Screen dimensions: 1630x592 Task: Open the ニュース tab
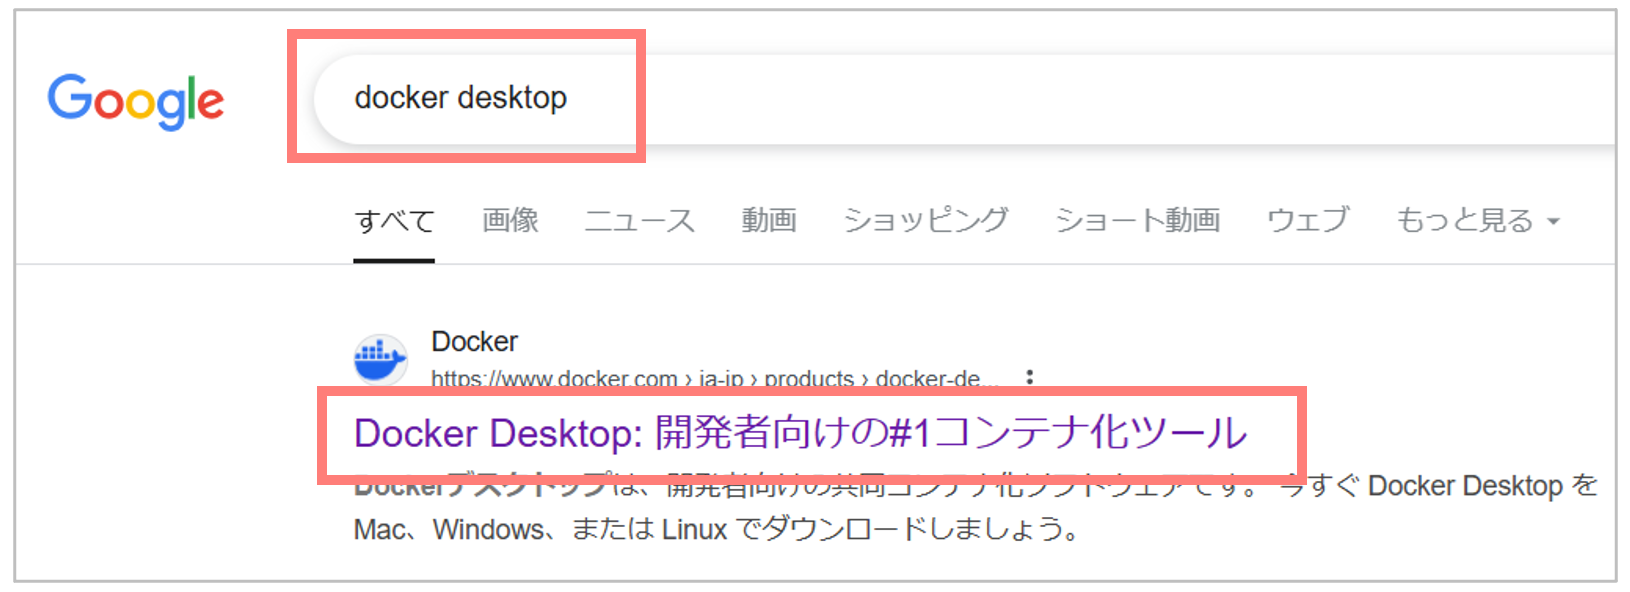640,220
